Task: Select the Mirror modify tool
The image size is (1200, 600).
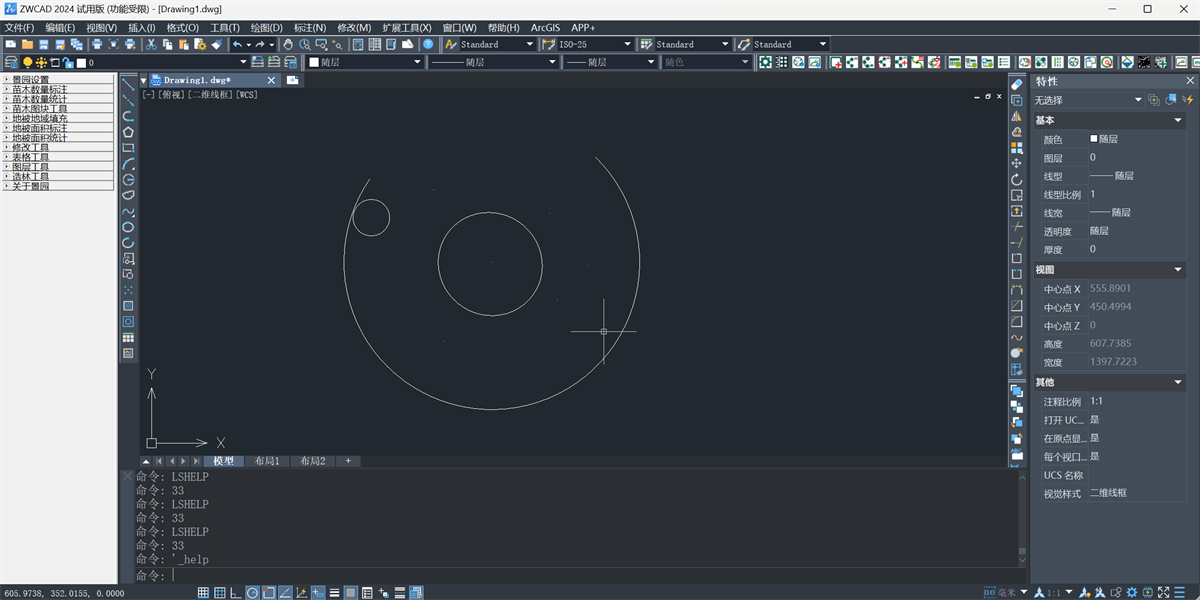Action: click(x=1017, y=117)
